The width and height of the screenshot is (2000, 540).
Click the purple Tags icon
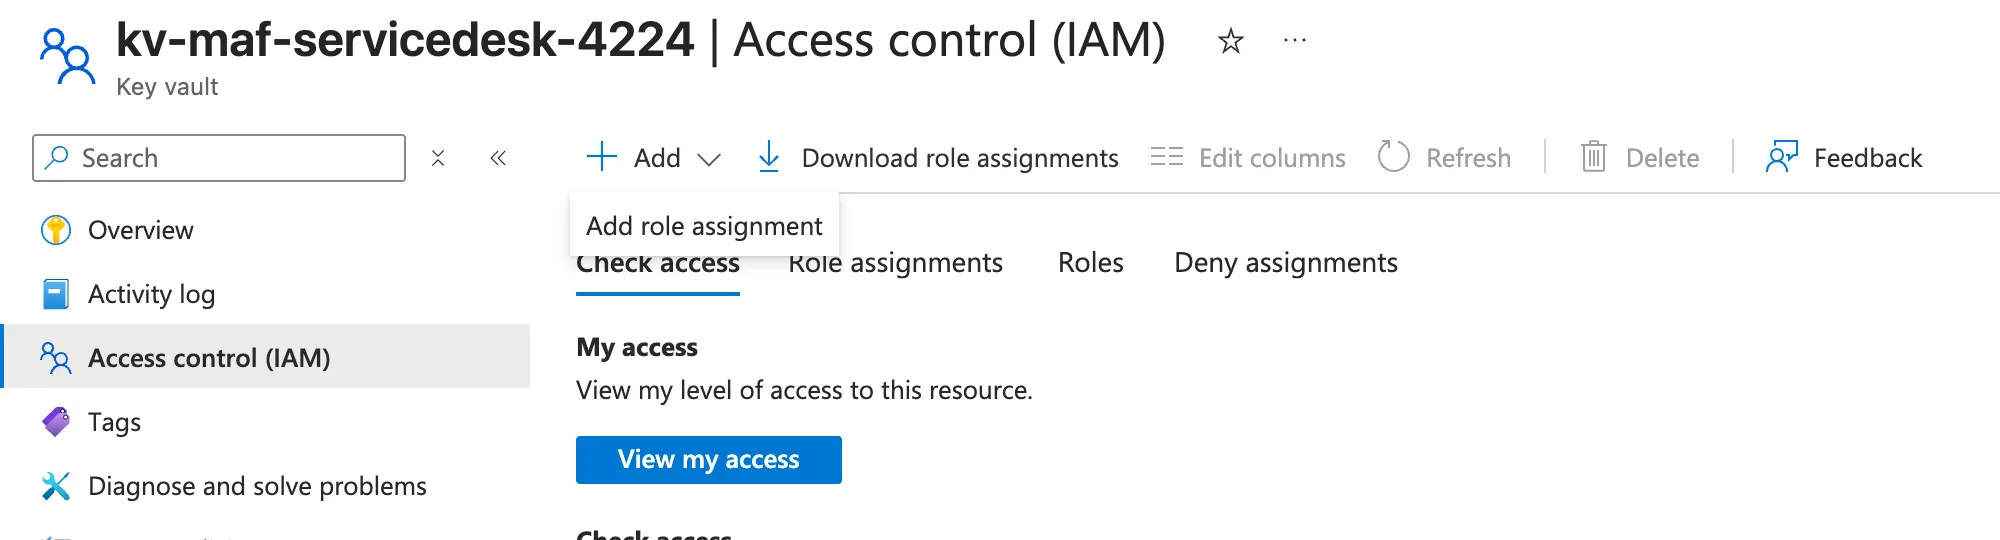(56, 422)
